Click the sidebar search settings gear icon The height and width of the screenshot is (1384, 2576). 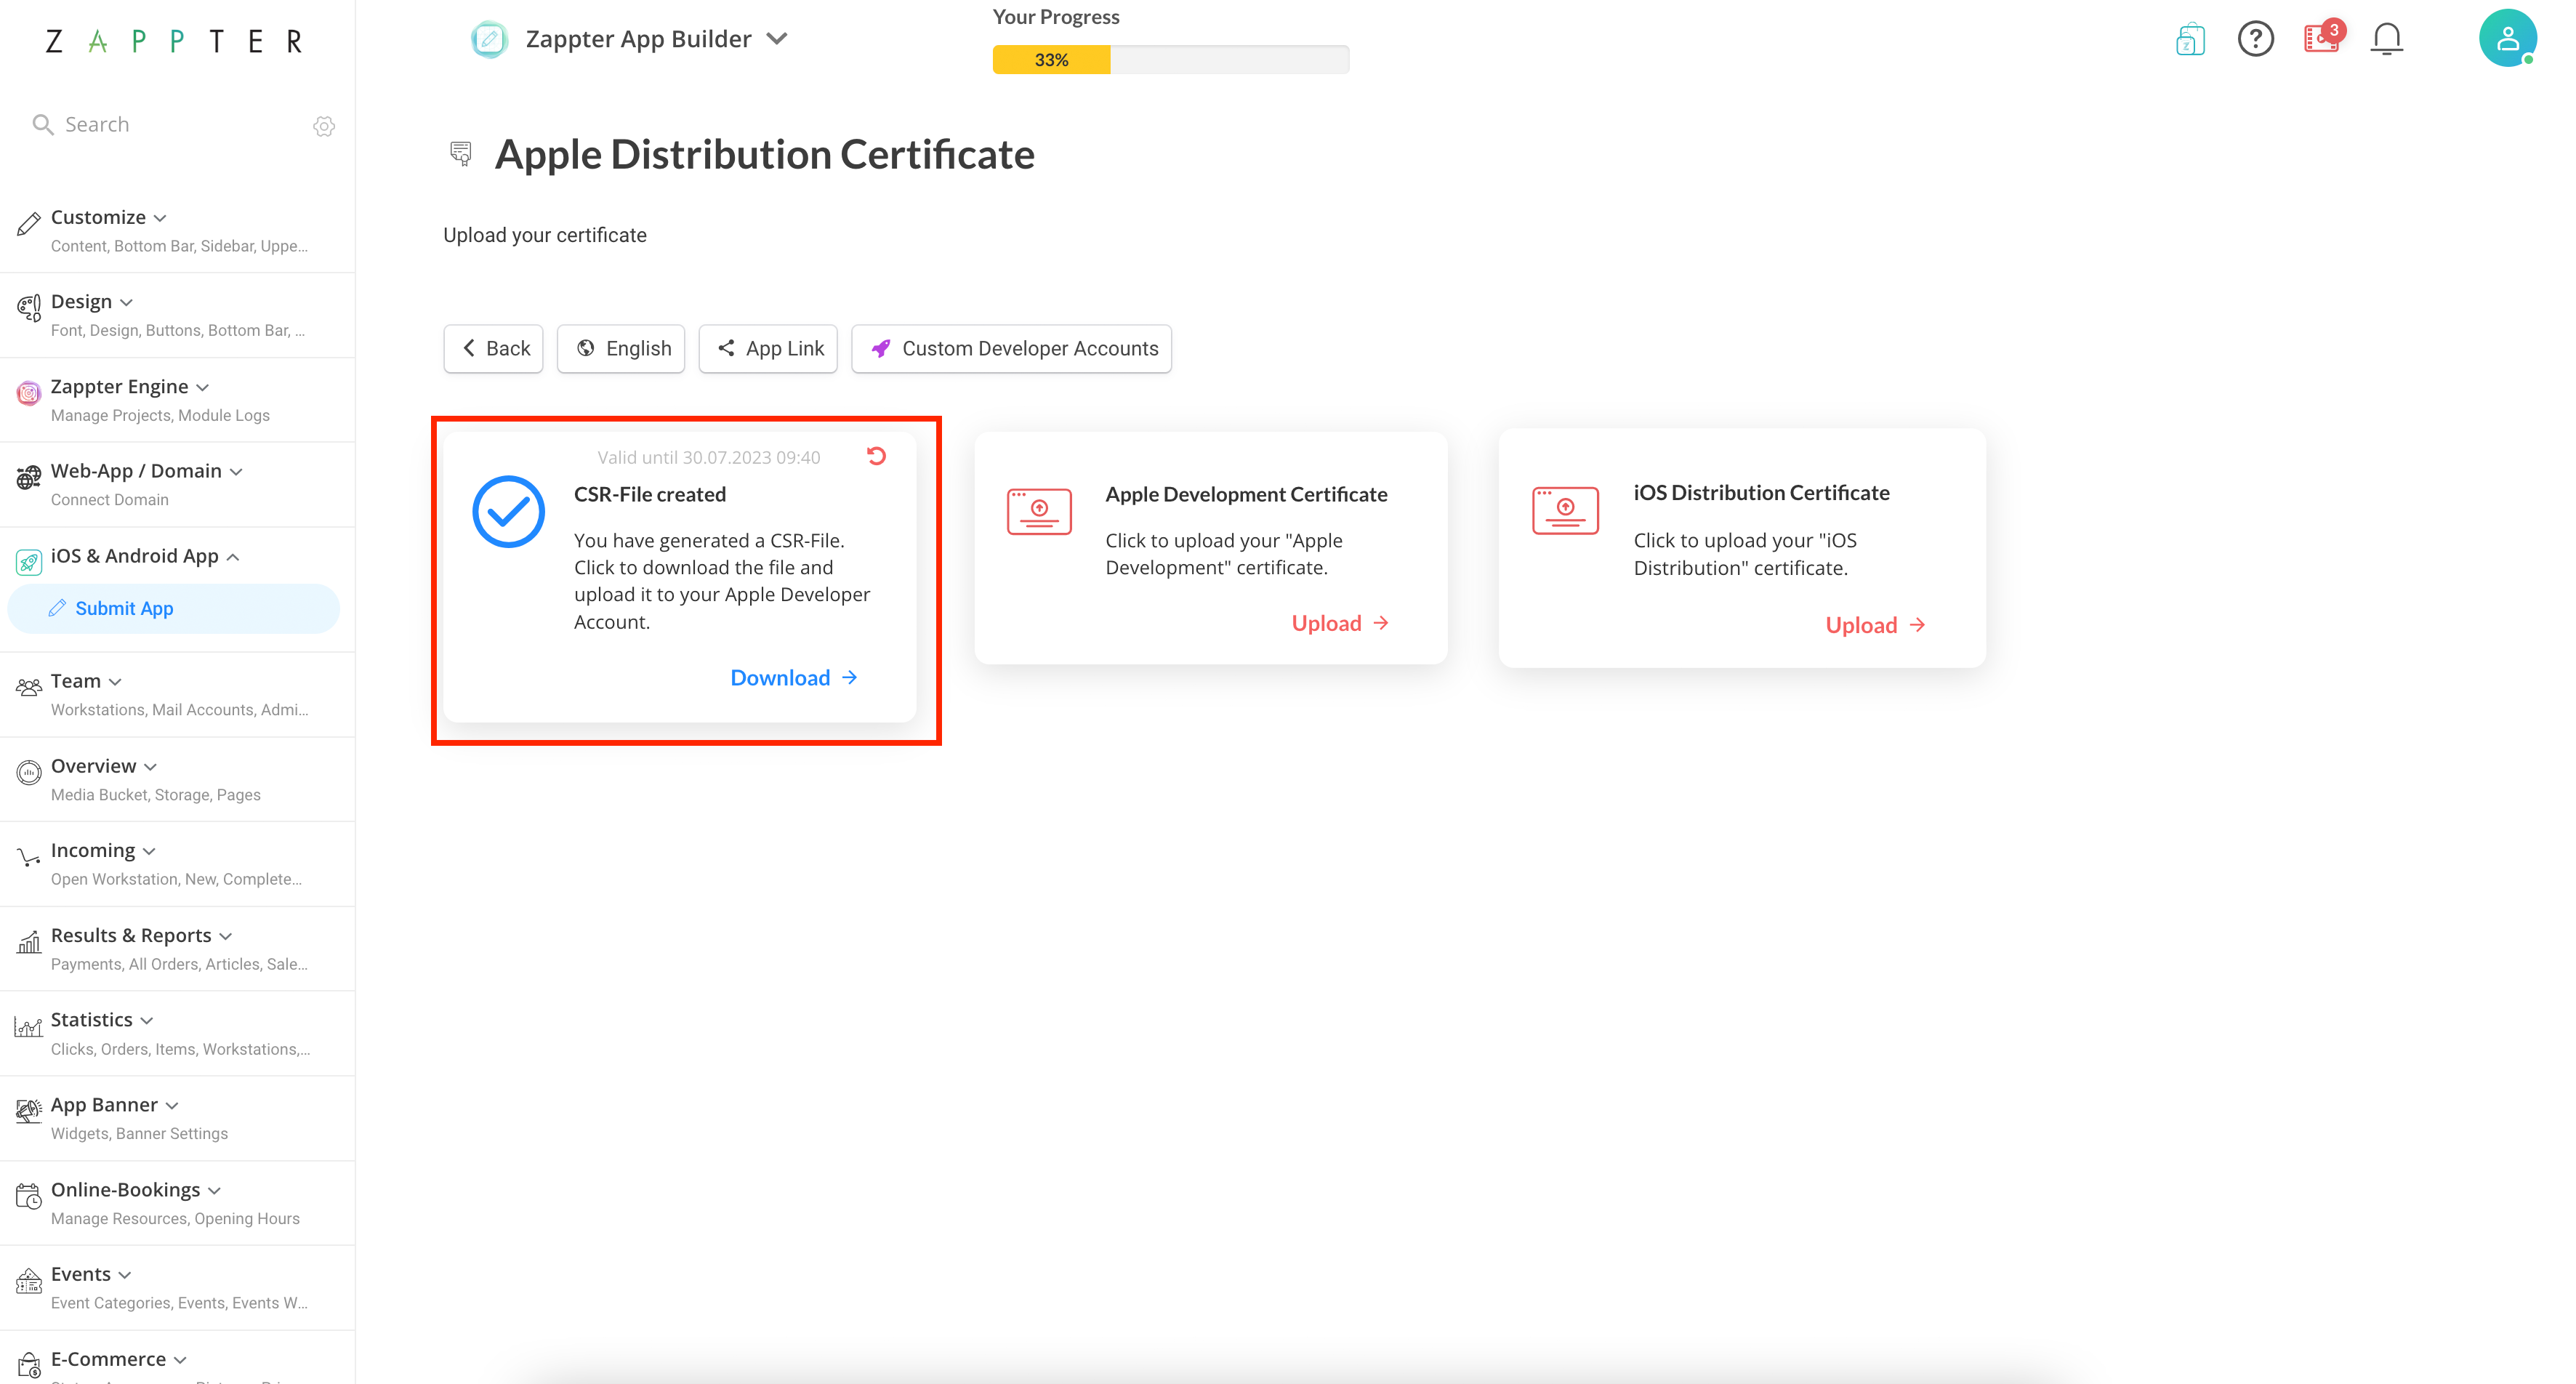pyautogui.click(x=324, y=126)
